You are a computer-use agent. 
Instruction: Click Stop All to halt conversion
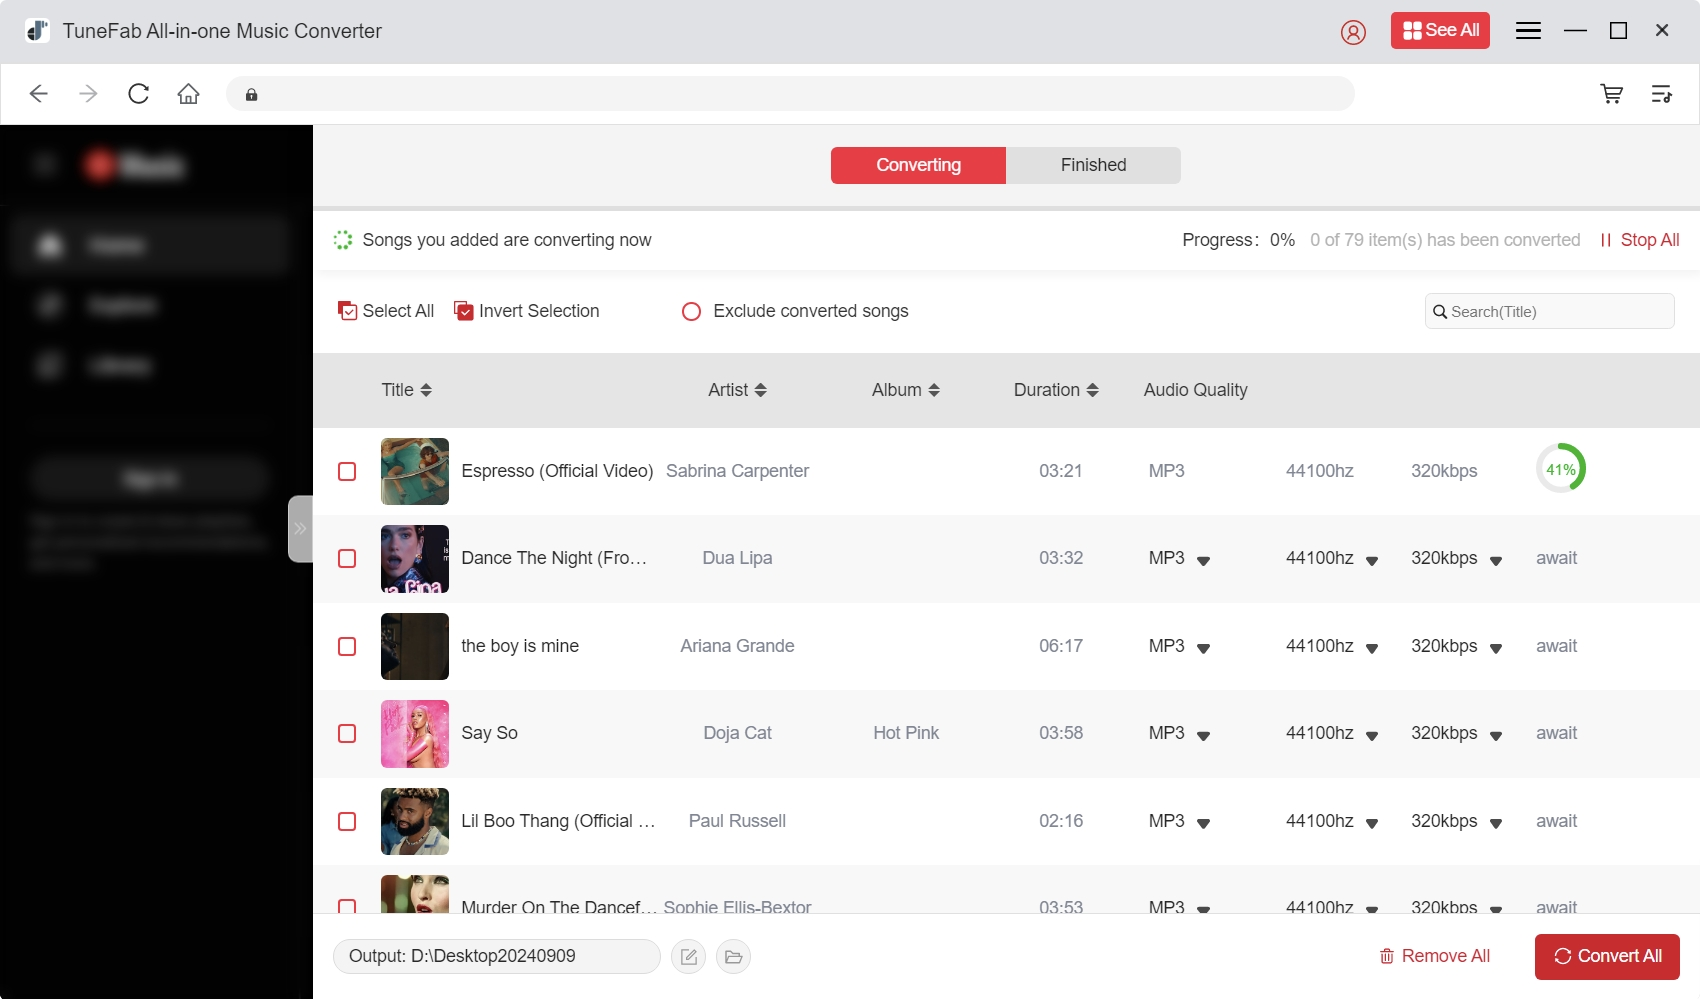1640,240
